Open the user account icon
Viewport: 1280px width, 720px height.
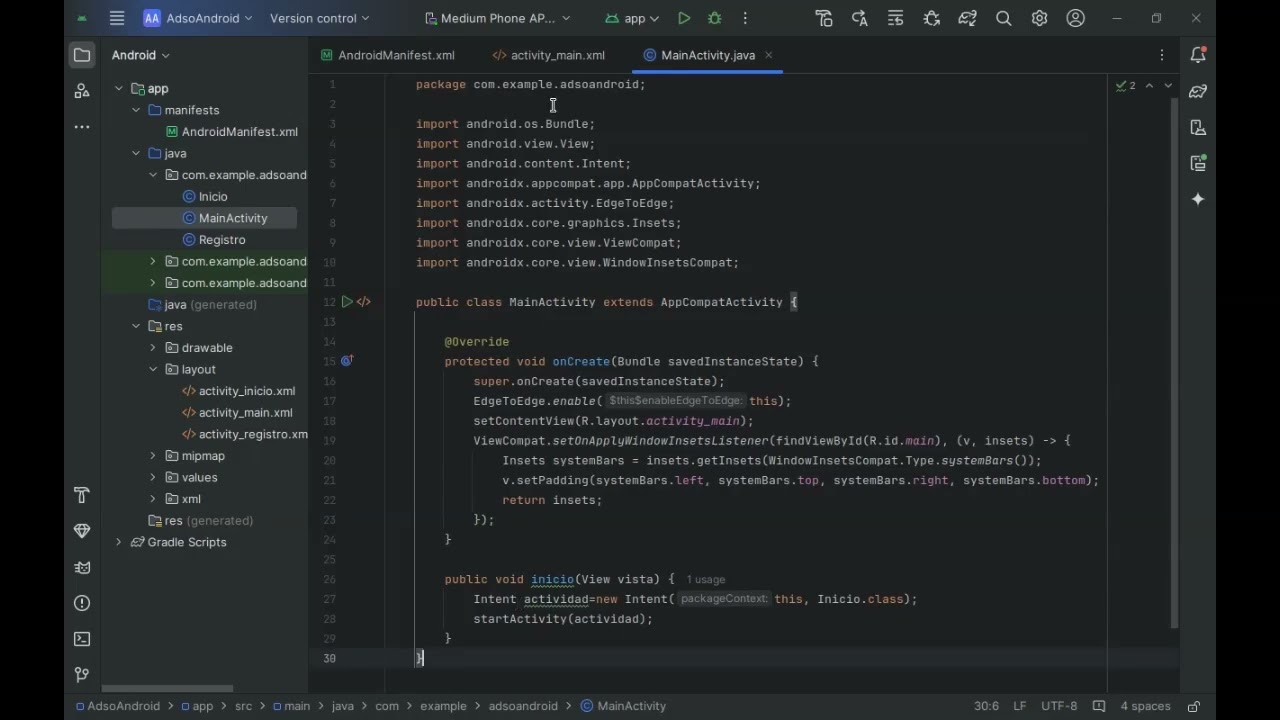click(x=1076, y=18)
